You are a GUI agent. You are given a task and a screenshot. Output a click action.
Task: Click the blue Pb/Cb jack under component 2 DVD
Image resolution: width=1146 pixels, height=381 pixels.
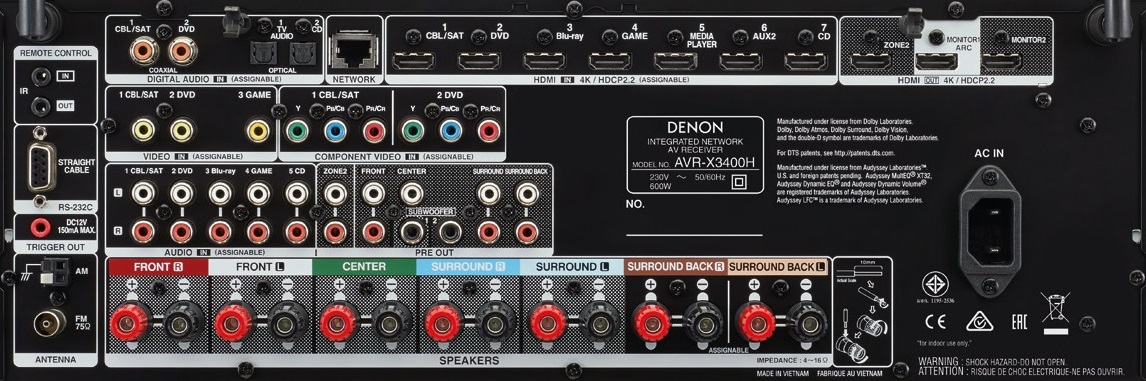coord(450,132)
